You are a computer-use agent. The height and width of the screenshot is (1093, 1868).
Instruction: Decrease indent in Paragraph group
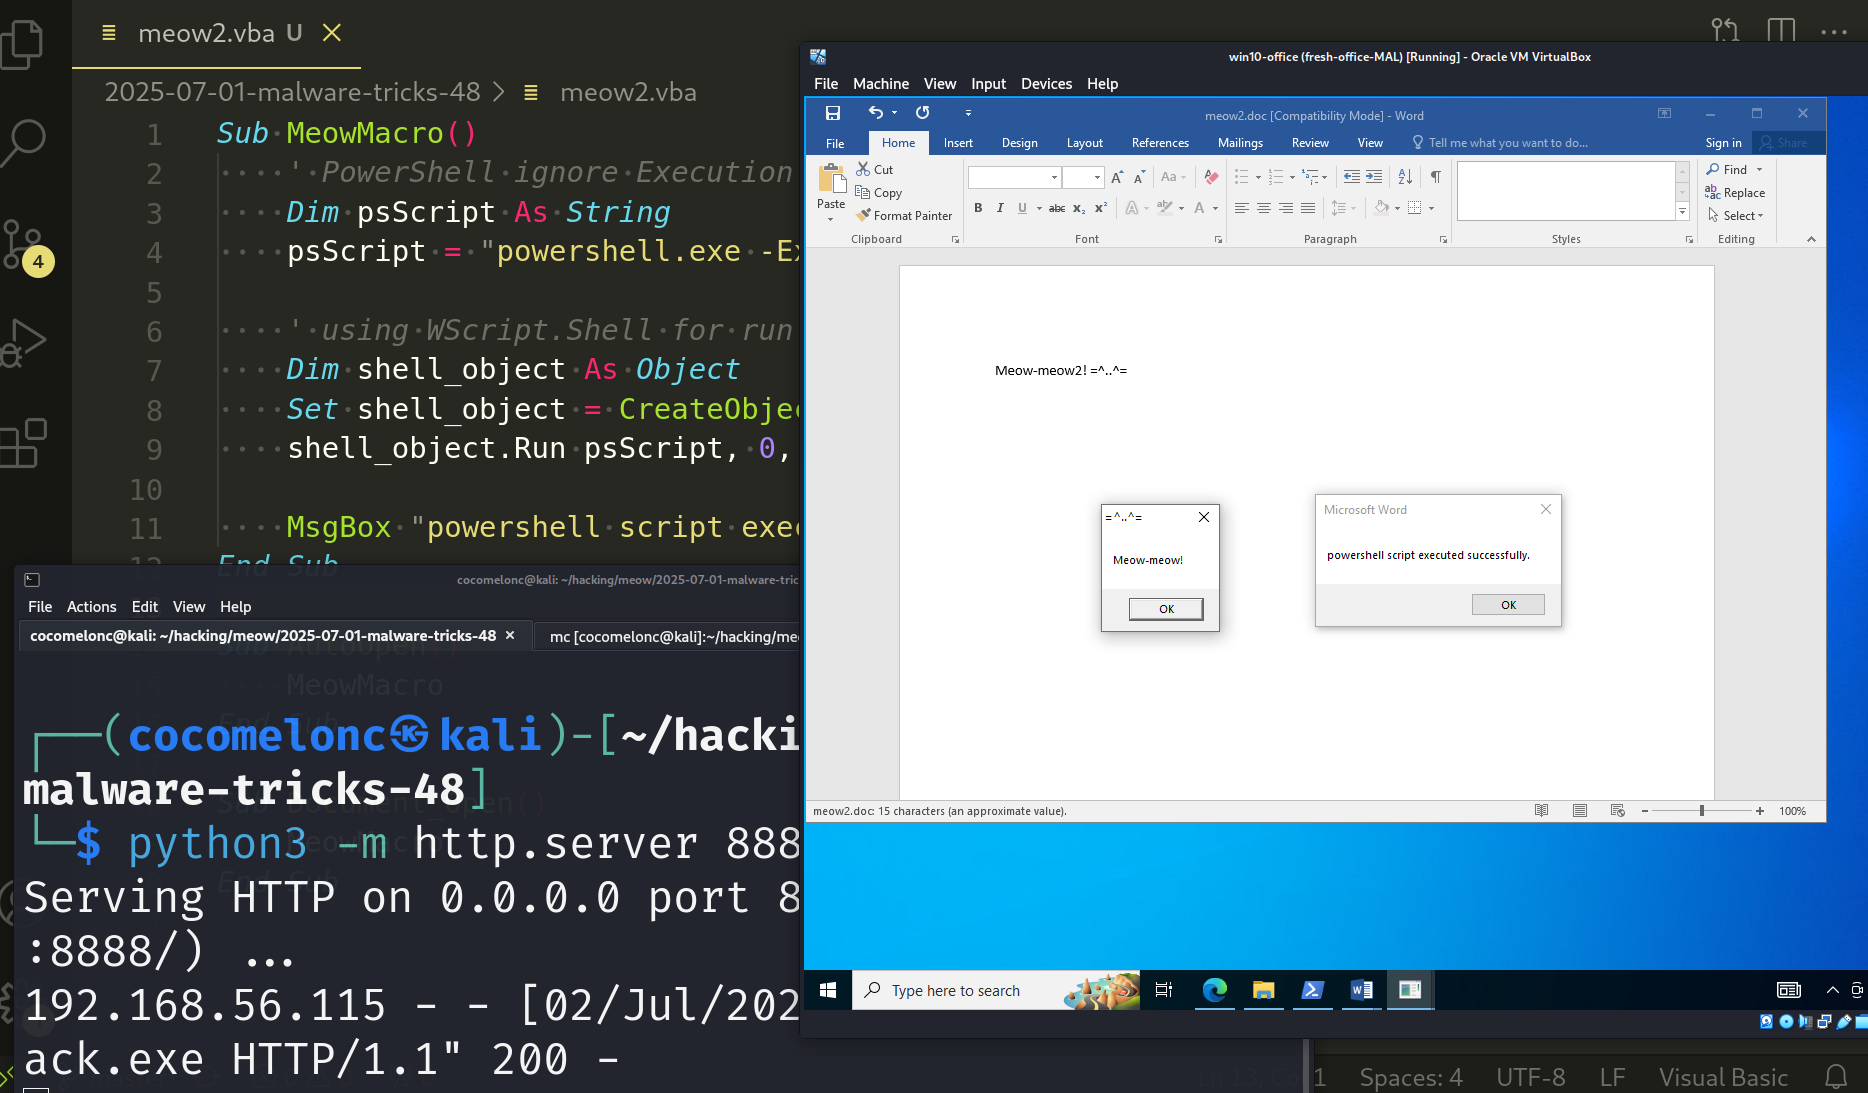pyautogui.click(x=1352, y=177)
